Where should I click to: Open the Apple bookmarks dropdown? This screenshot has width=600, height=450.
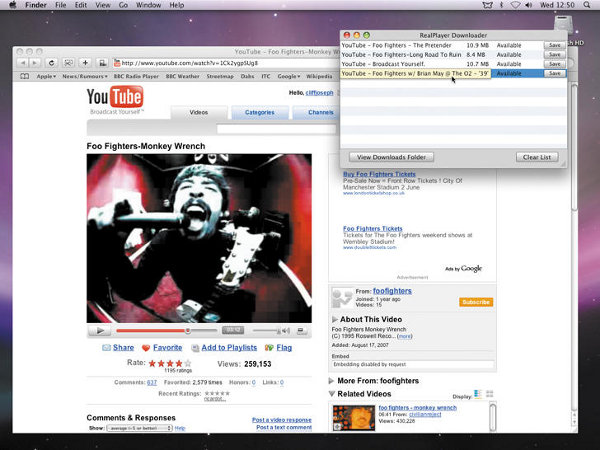(x=46, y=76)
